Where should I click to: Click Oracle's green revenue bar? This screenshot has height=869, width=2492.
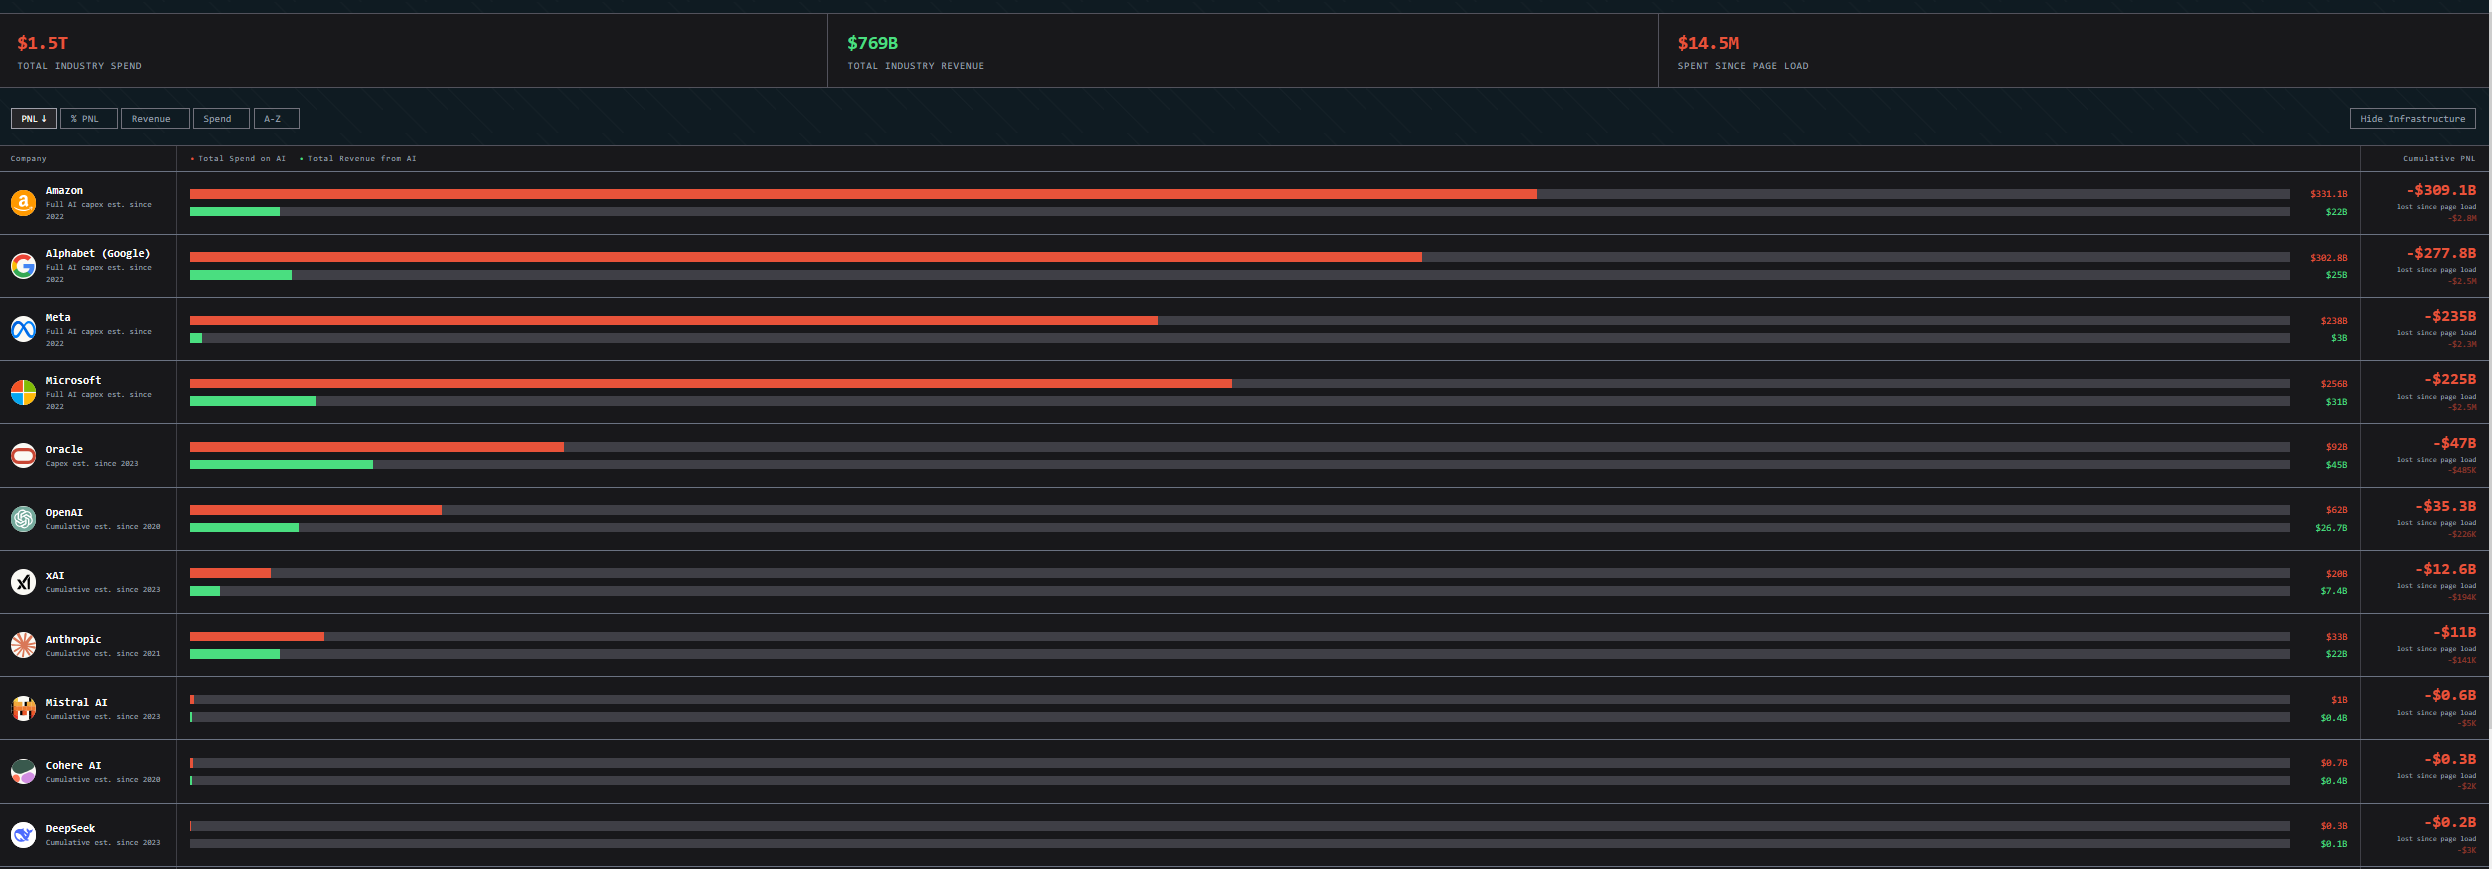(281, 464)
